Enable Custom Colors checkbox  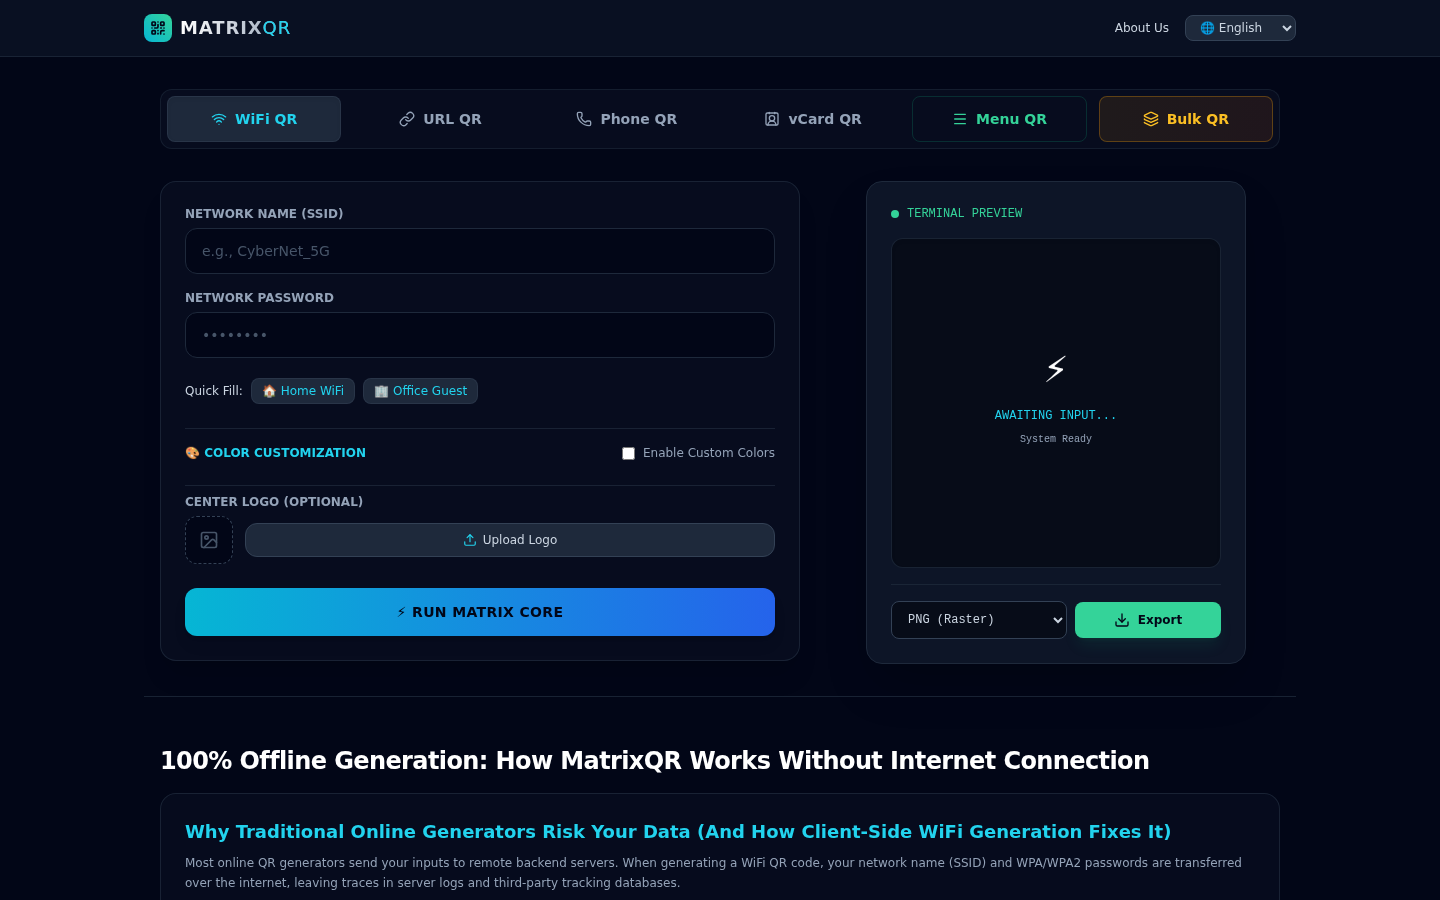[628, 453]
